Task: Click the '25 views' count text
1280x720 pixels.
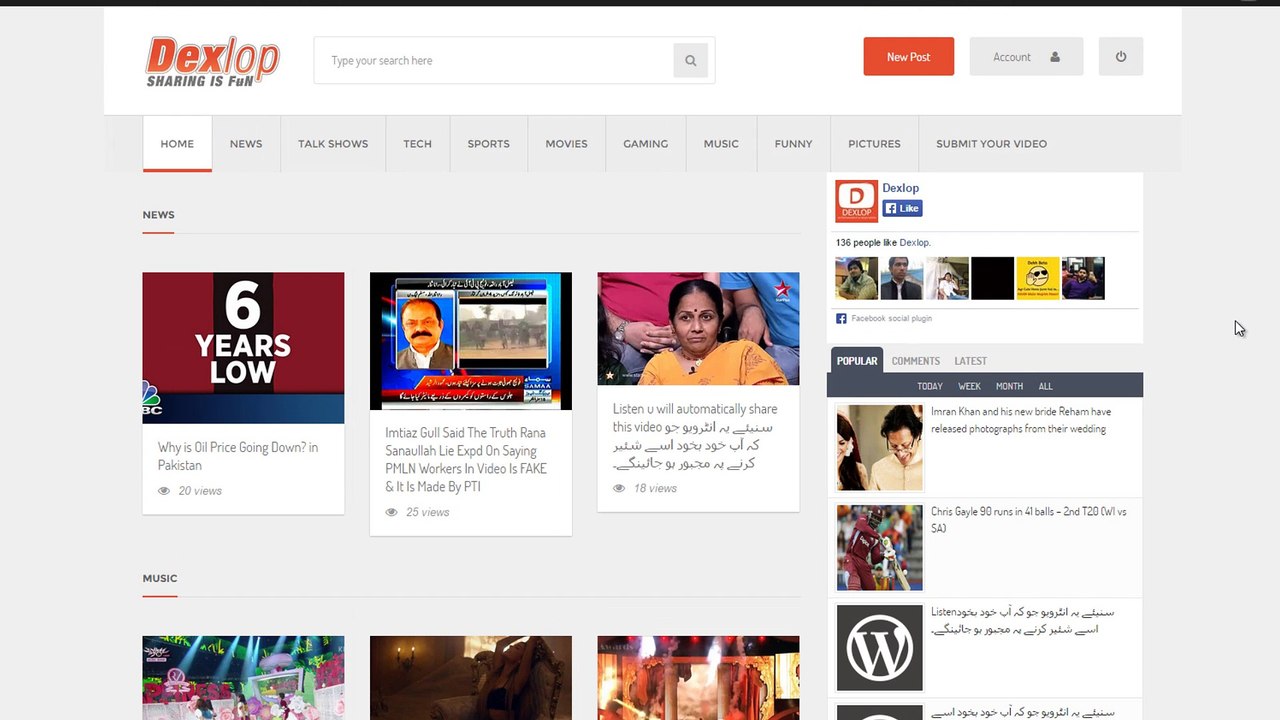Action: coord(428,512)
